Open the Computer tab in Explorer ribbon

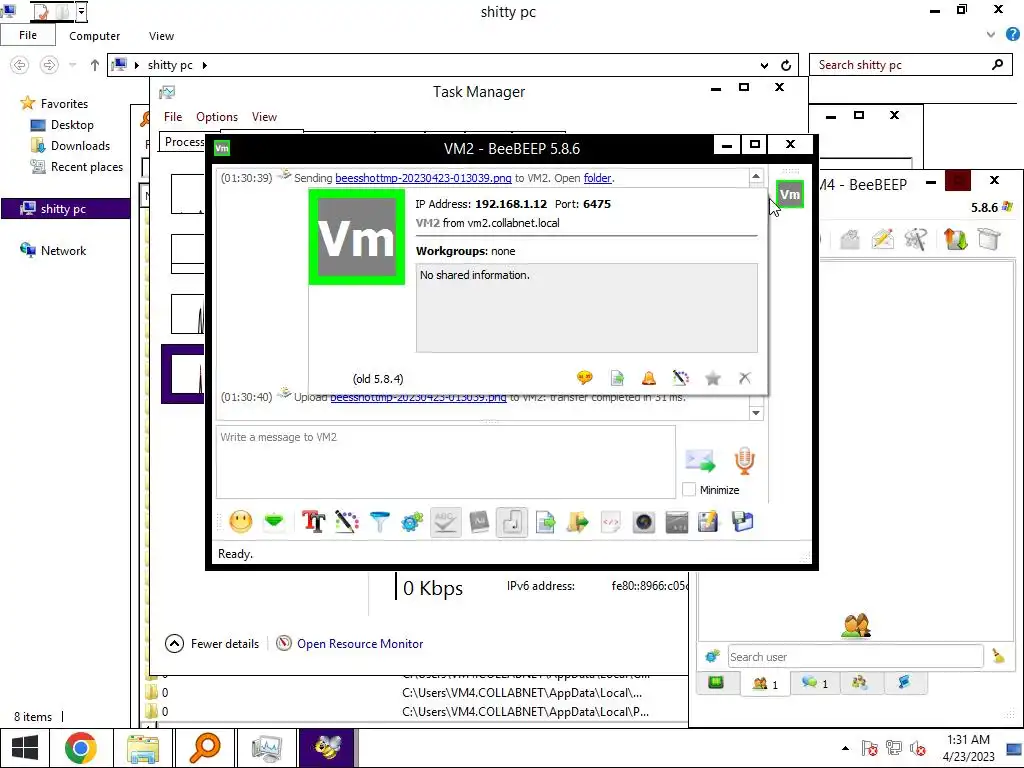click(x=95, y=36)
